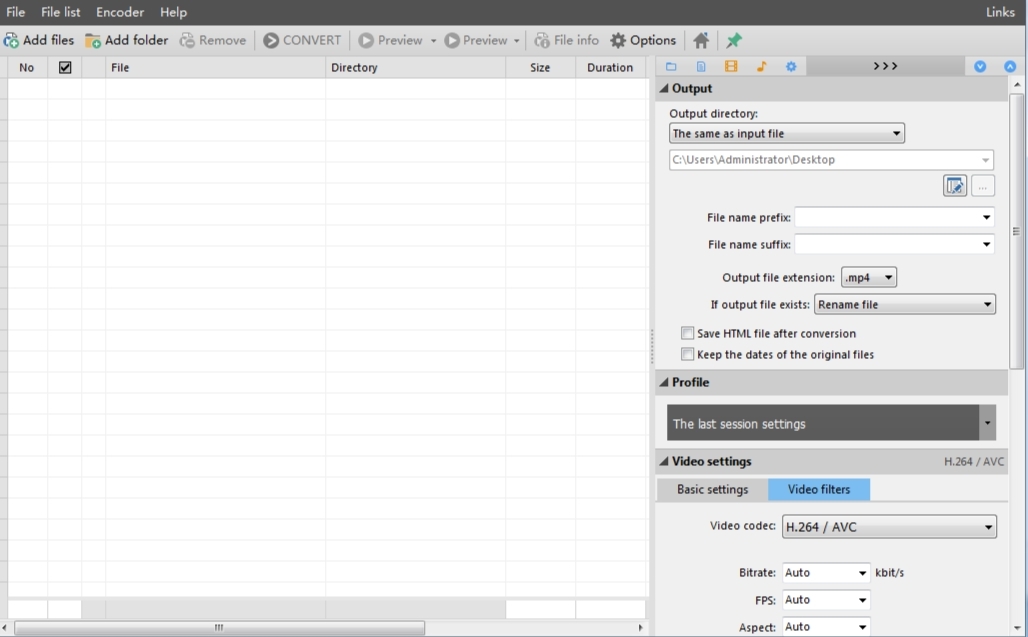Click the blue collapse-all up arrow icon
This screenshot has width=1028, height=637.
tap(1010, 66)
